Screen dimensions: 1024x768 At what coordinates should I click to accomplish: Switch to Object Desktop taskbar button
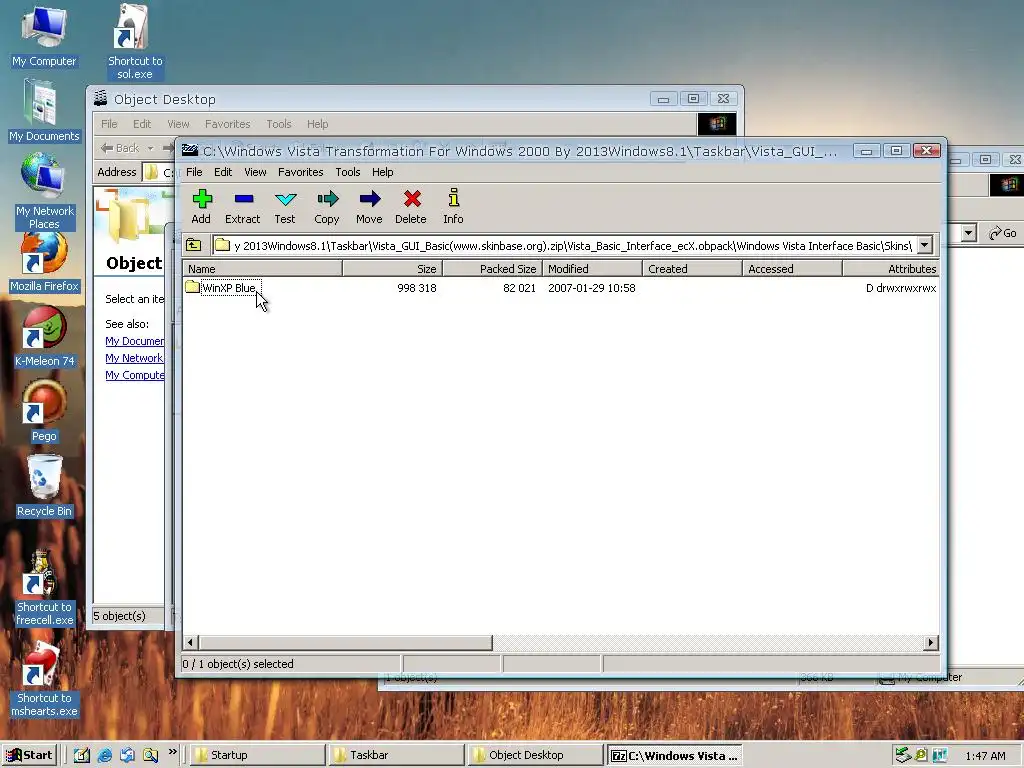click(x=535, y=755)
